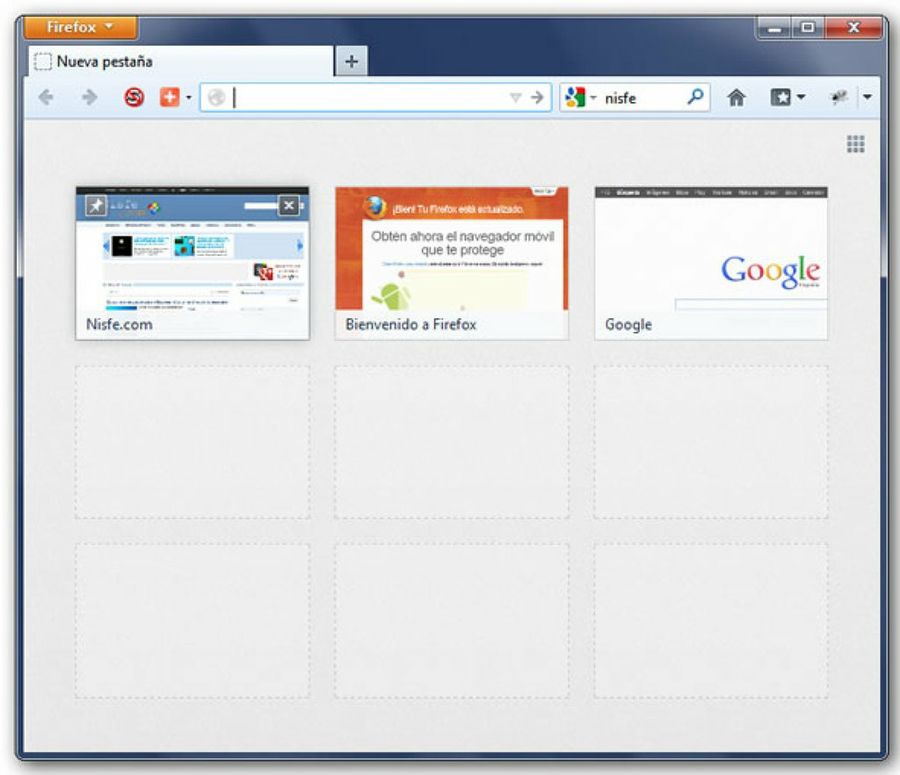
Task: Click the Forward navigation arrow
Action: click(x=88, y=98)
